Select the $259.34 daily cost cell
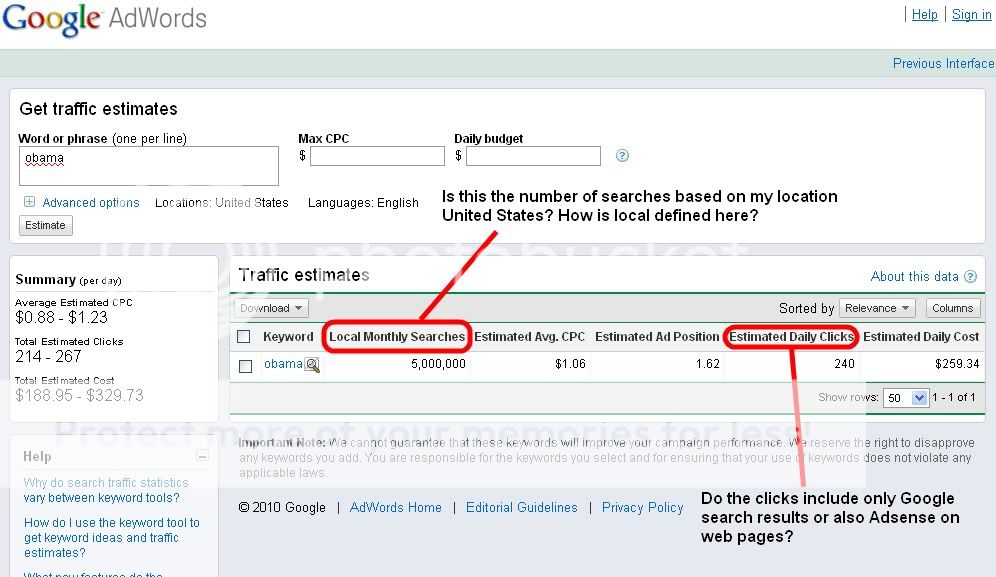Screen dimensions: 996x577 coord(957,364)
